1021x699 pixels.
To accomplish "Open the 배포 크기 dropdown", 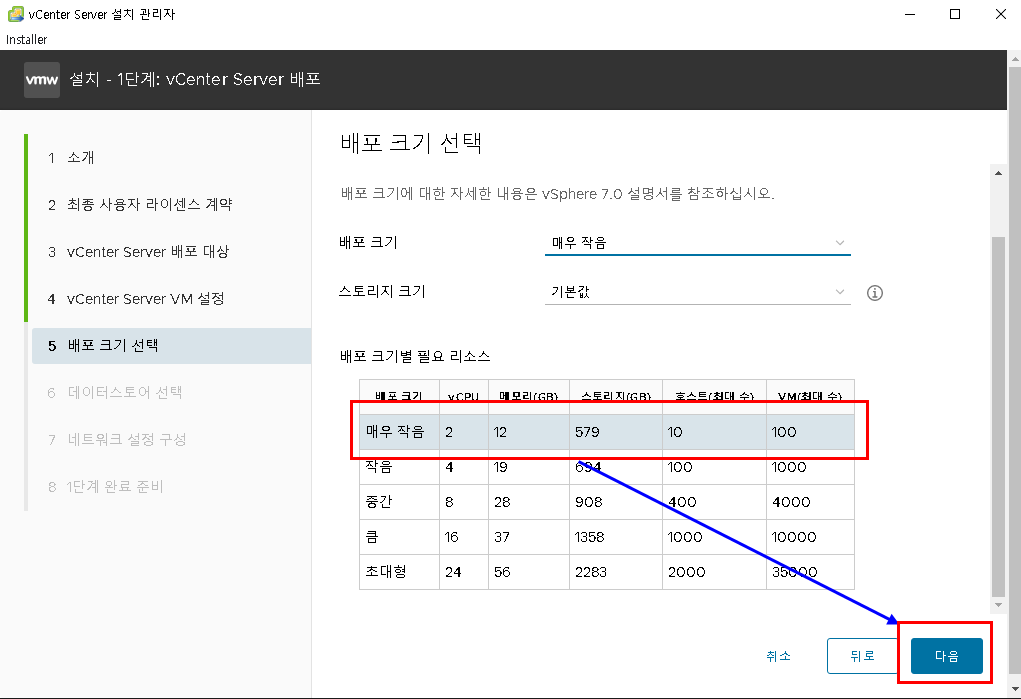I will click(x=697, y=243).
